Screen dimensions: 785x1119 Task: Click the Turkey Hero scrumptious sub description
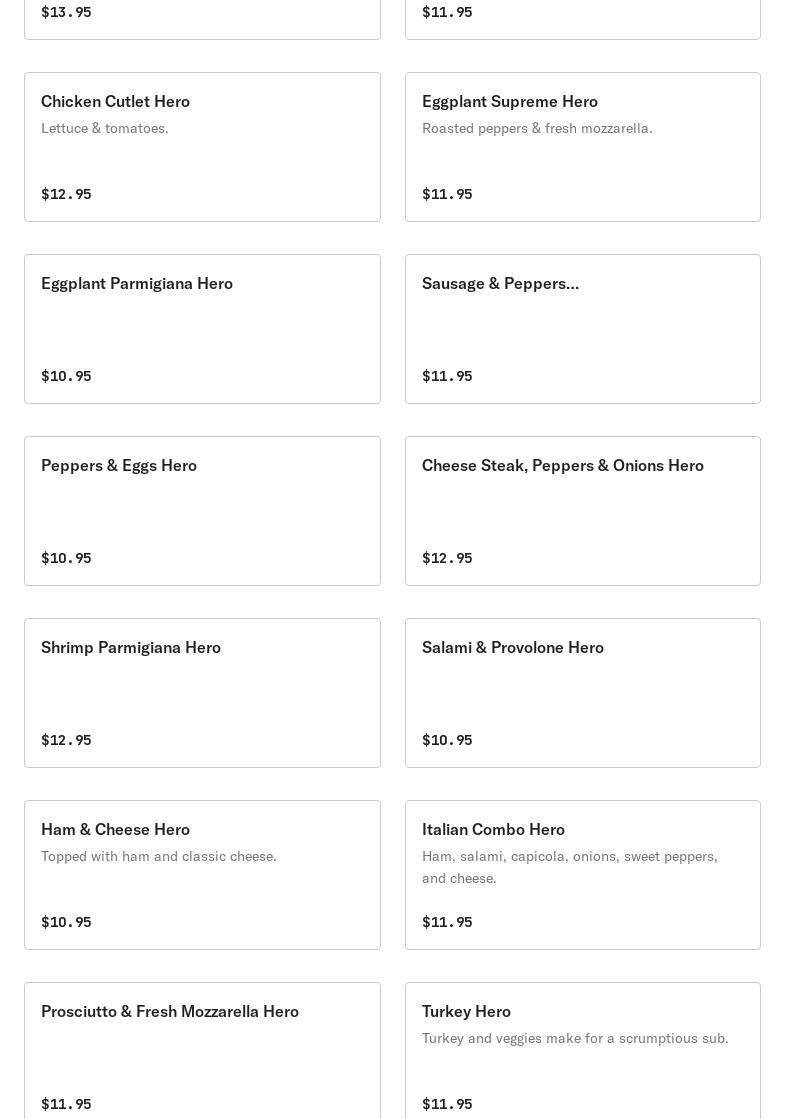(x=575, y=1038)
